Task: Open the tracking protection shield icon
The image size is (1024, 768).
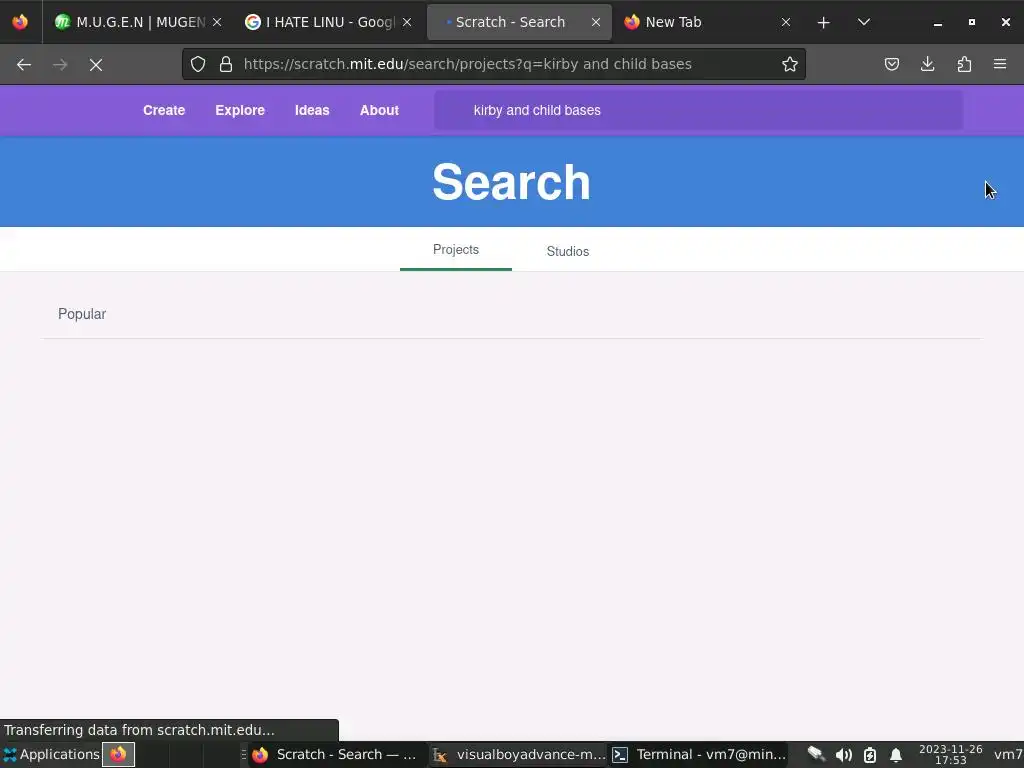Action: click(198, 64)
